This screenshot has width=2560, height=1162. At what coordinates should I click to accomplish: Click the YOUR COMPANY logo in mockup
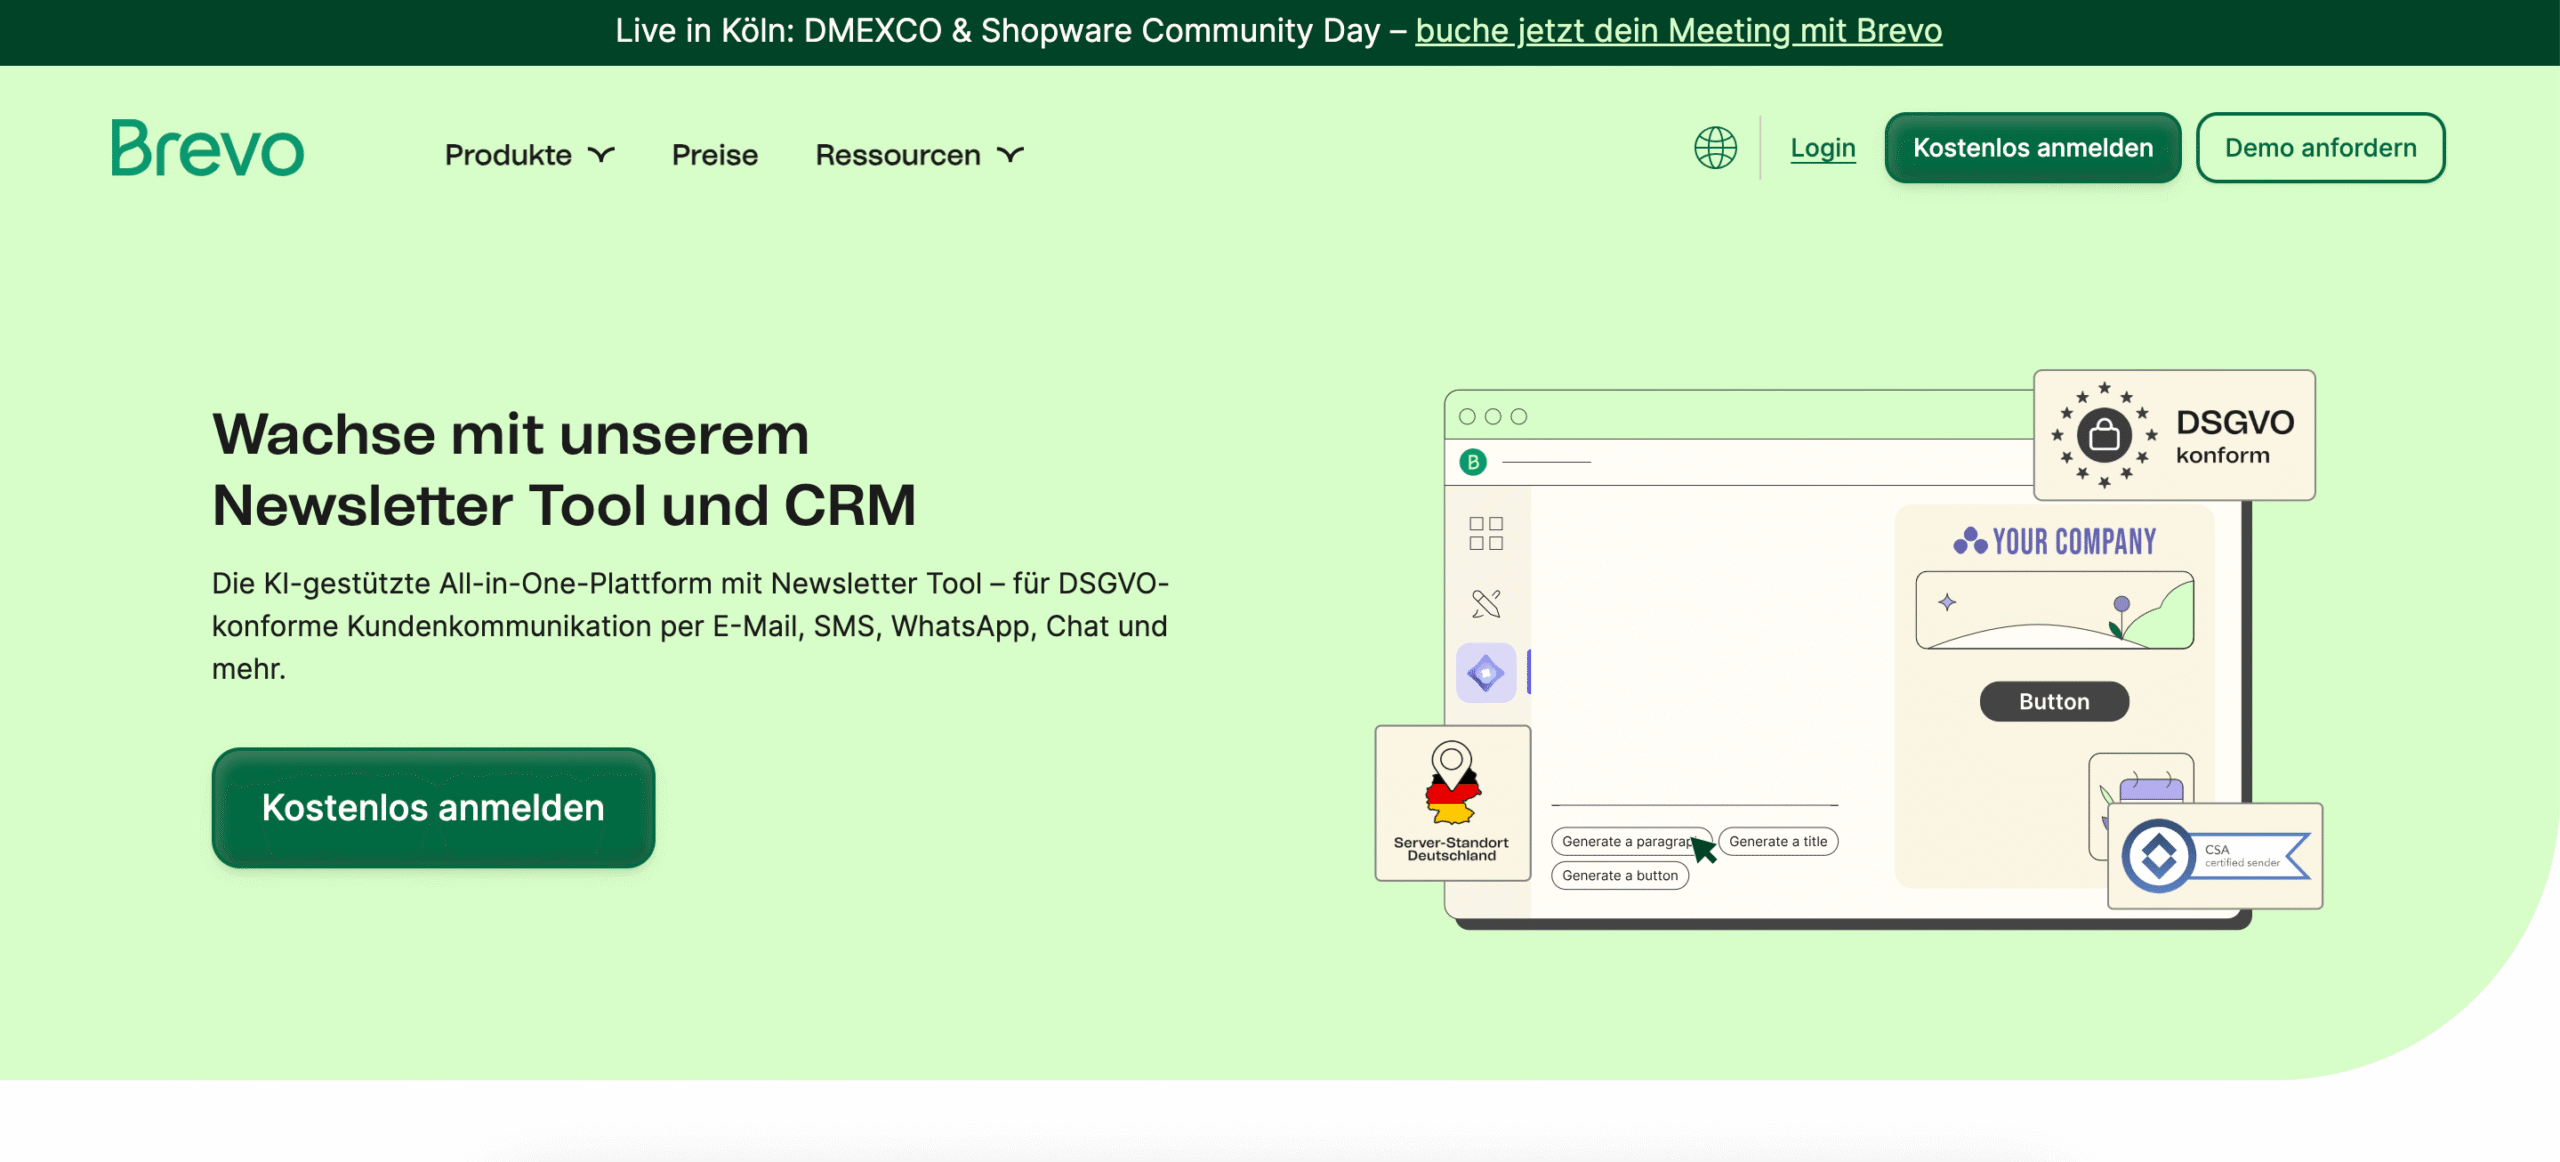tap(2055, 541)
